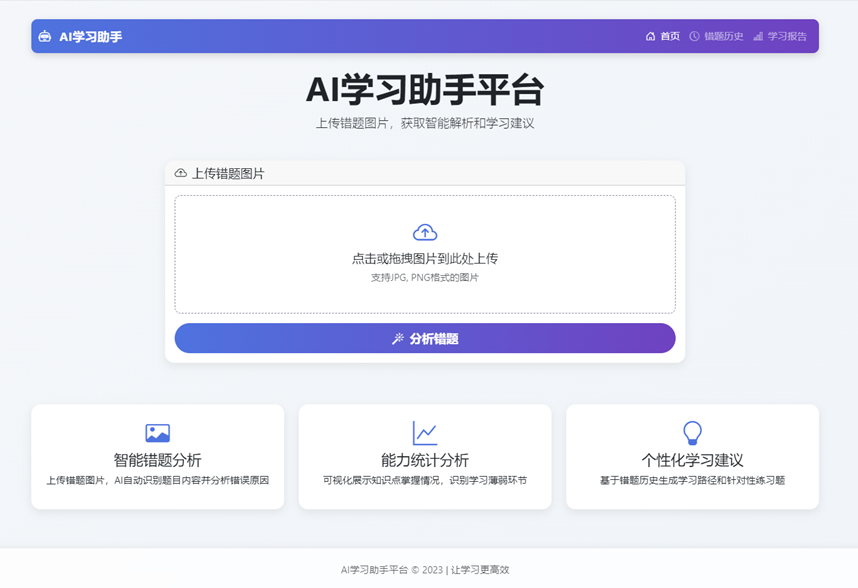
Task: Click 支持JPG, PNG格式的图片 hint text
Action: coord(425,278)
